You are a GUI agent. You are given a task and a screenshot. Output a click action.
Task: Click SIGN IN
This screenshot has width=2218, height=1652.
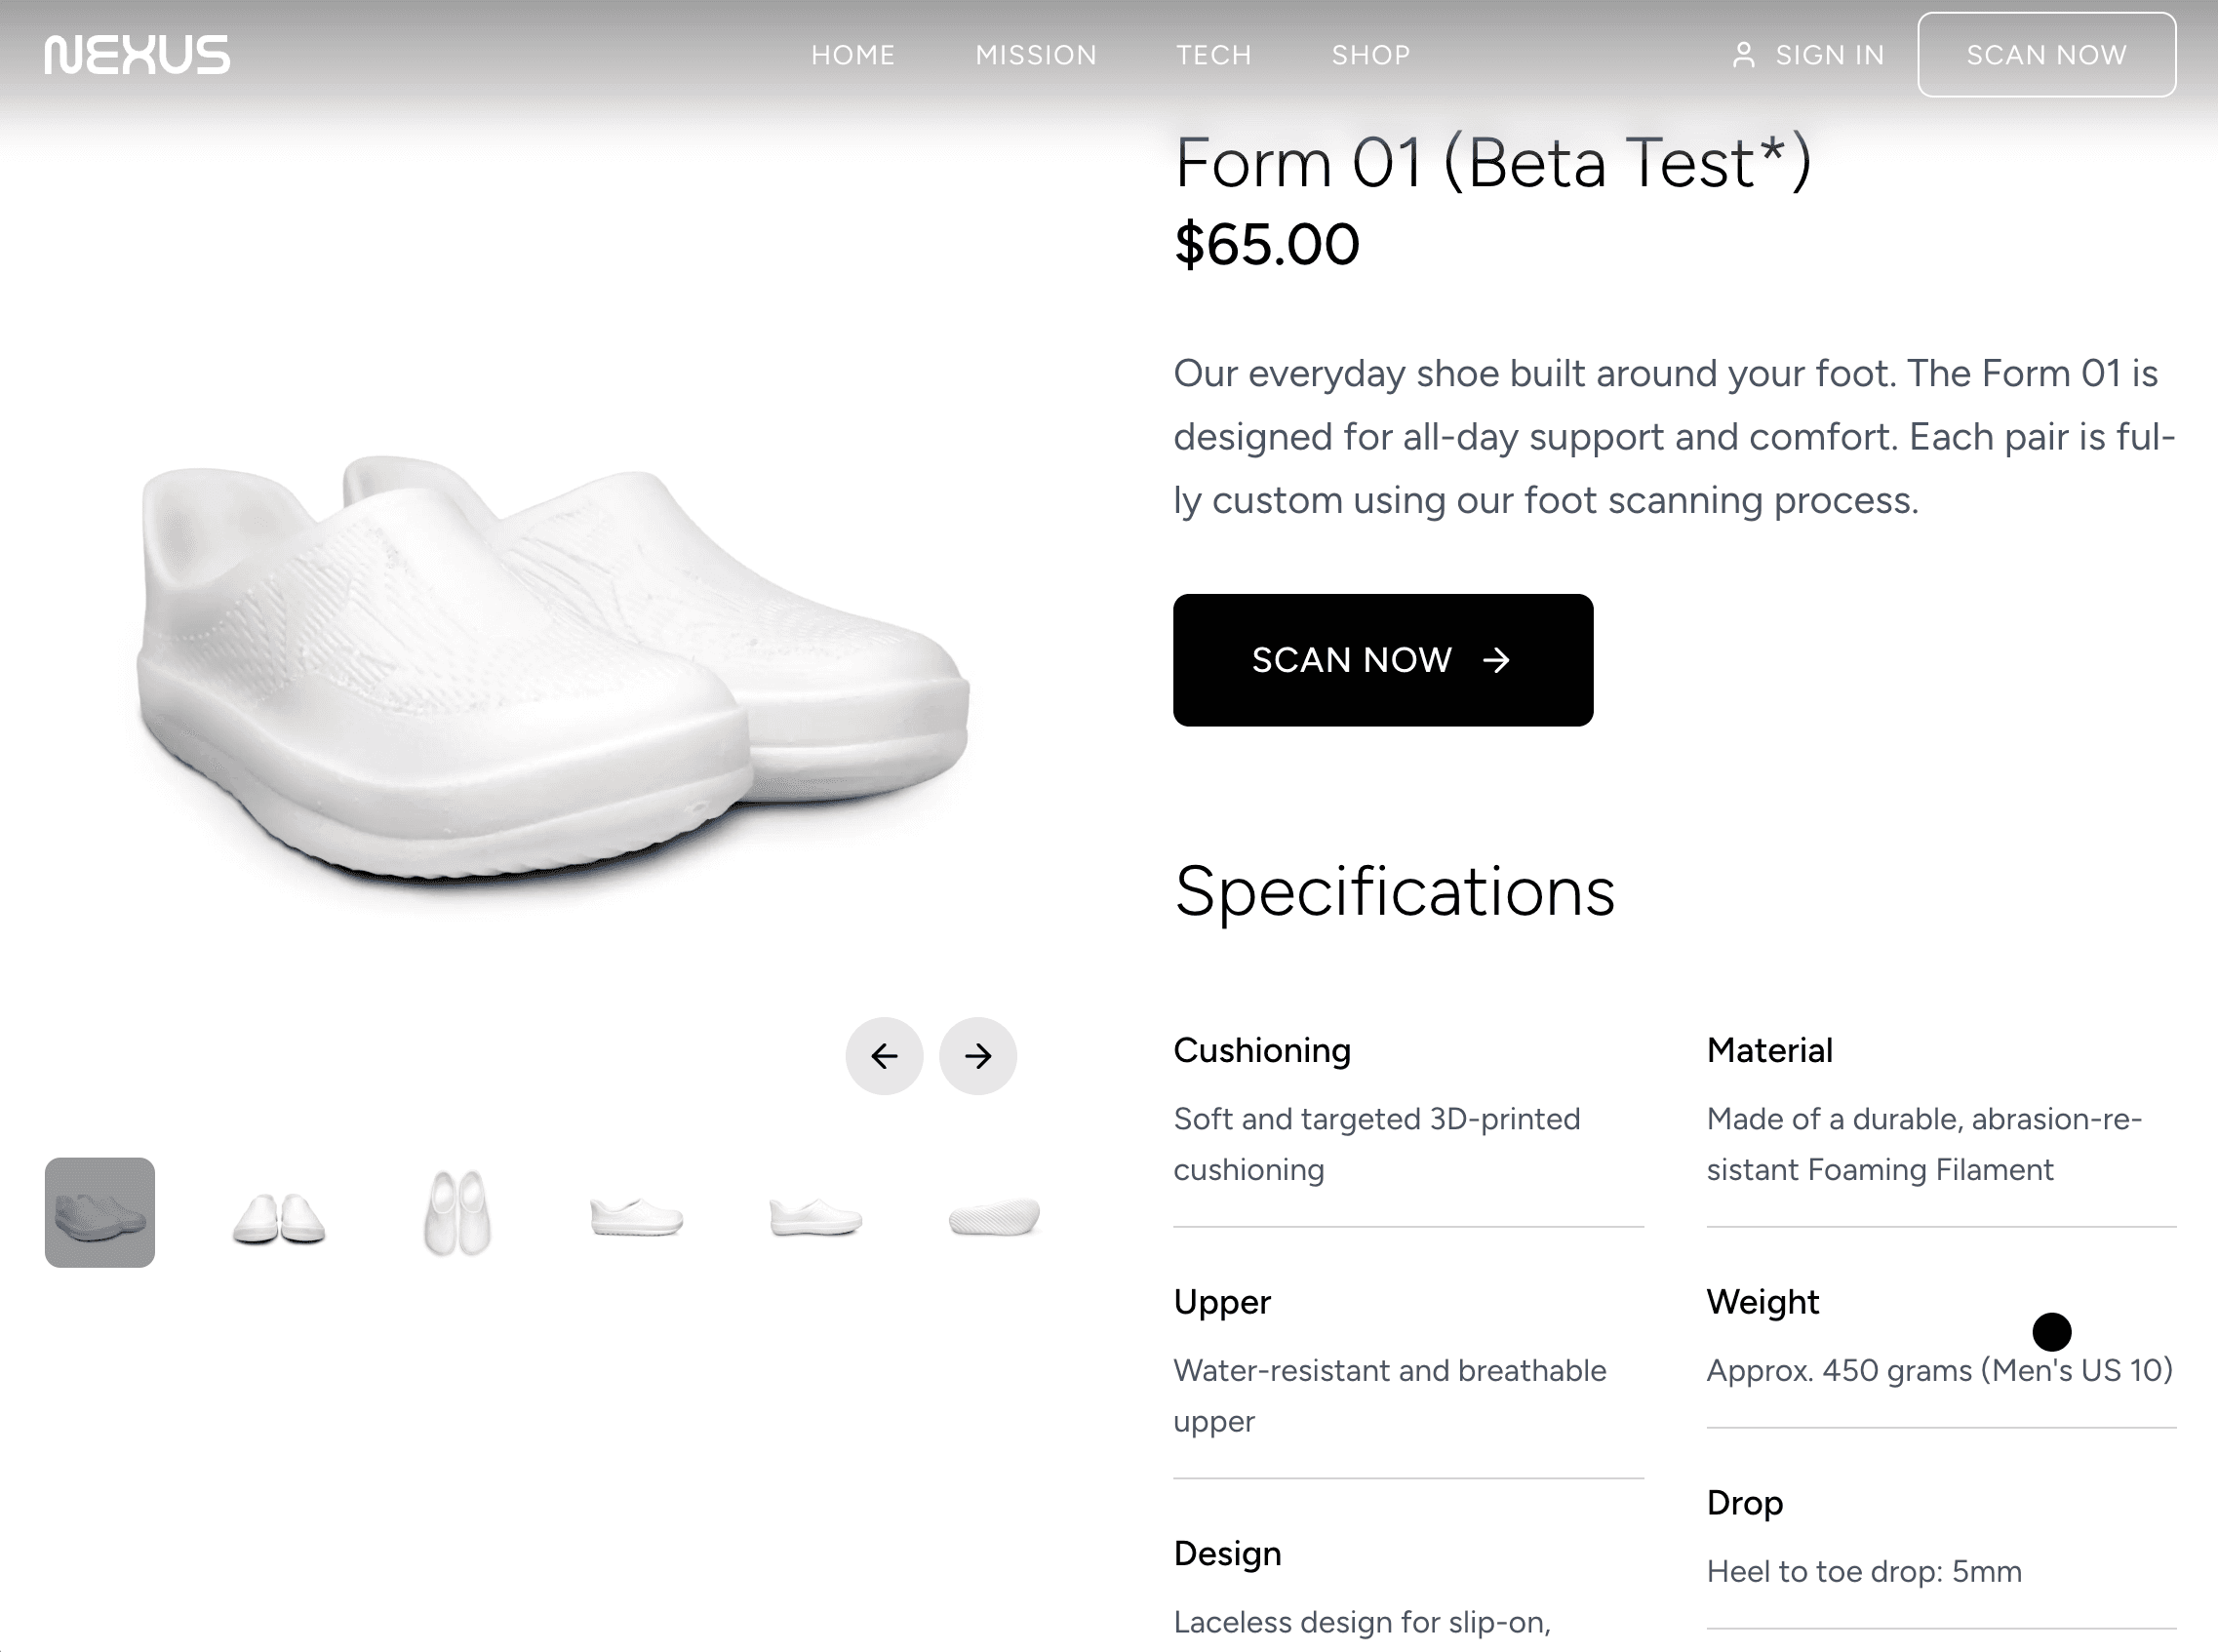click(x=1829, y=55)
